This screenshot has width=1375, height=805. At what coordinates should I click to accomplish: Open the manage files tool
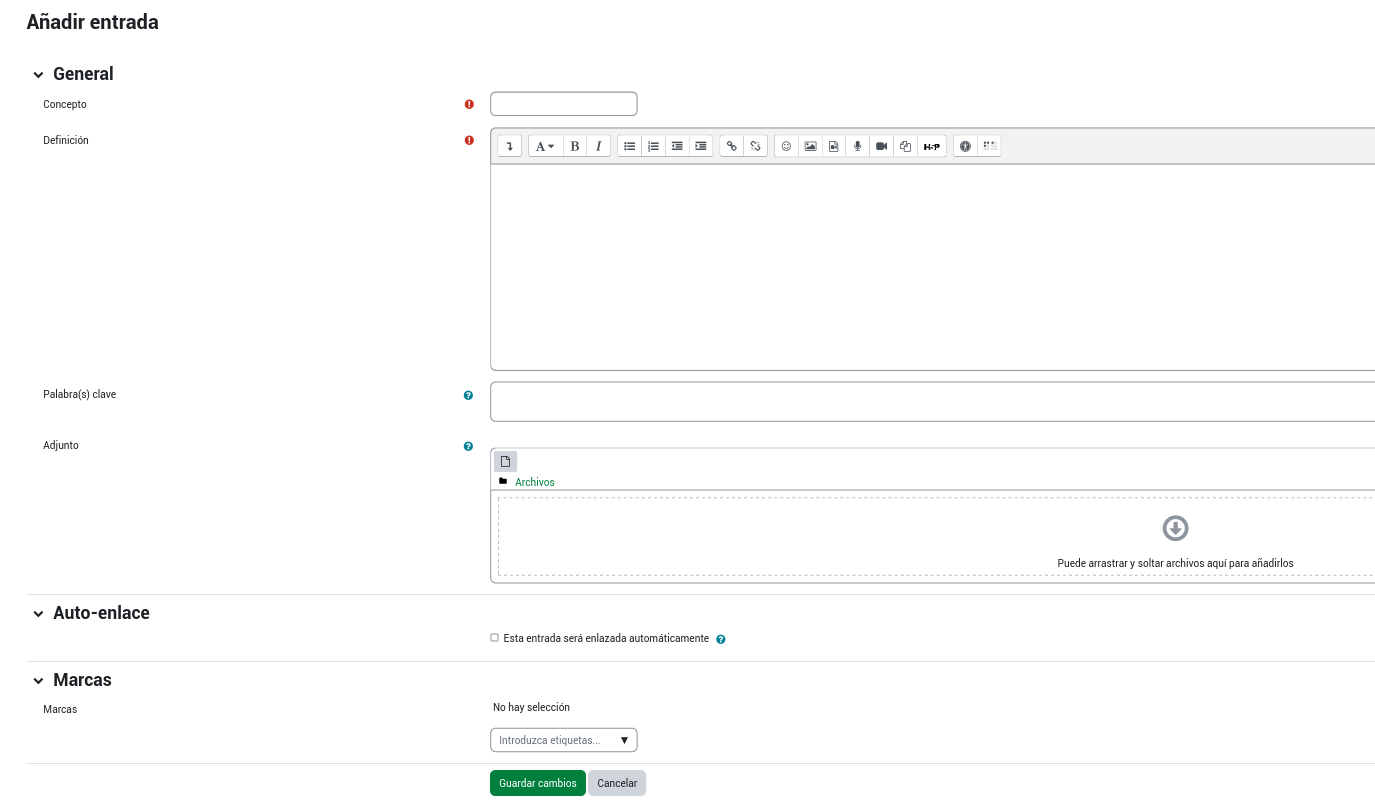click(x=905, y=146)
